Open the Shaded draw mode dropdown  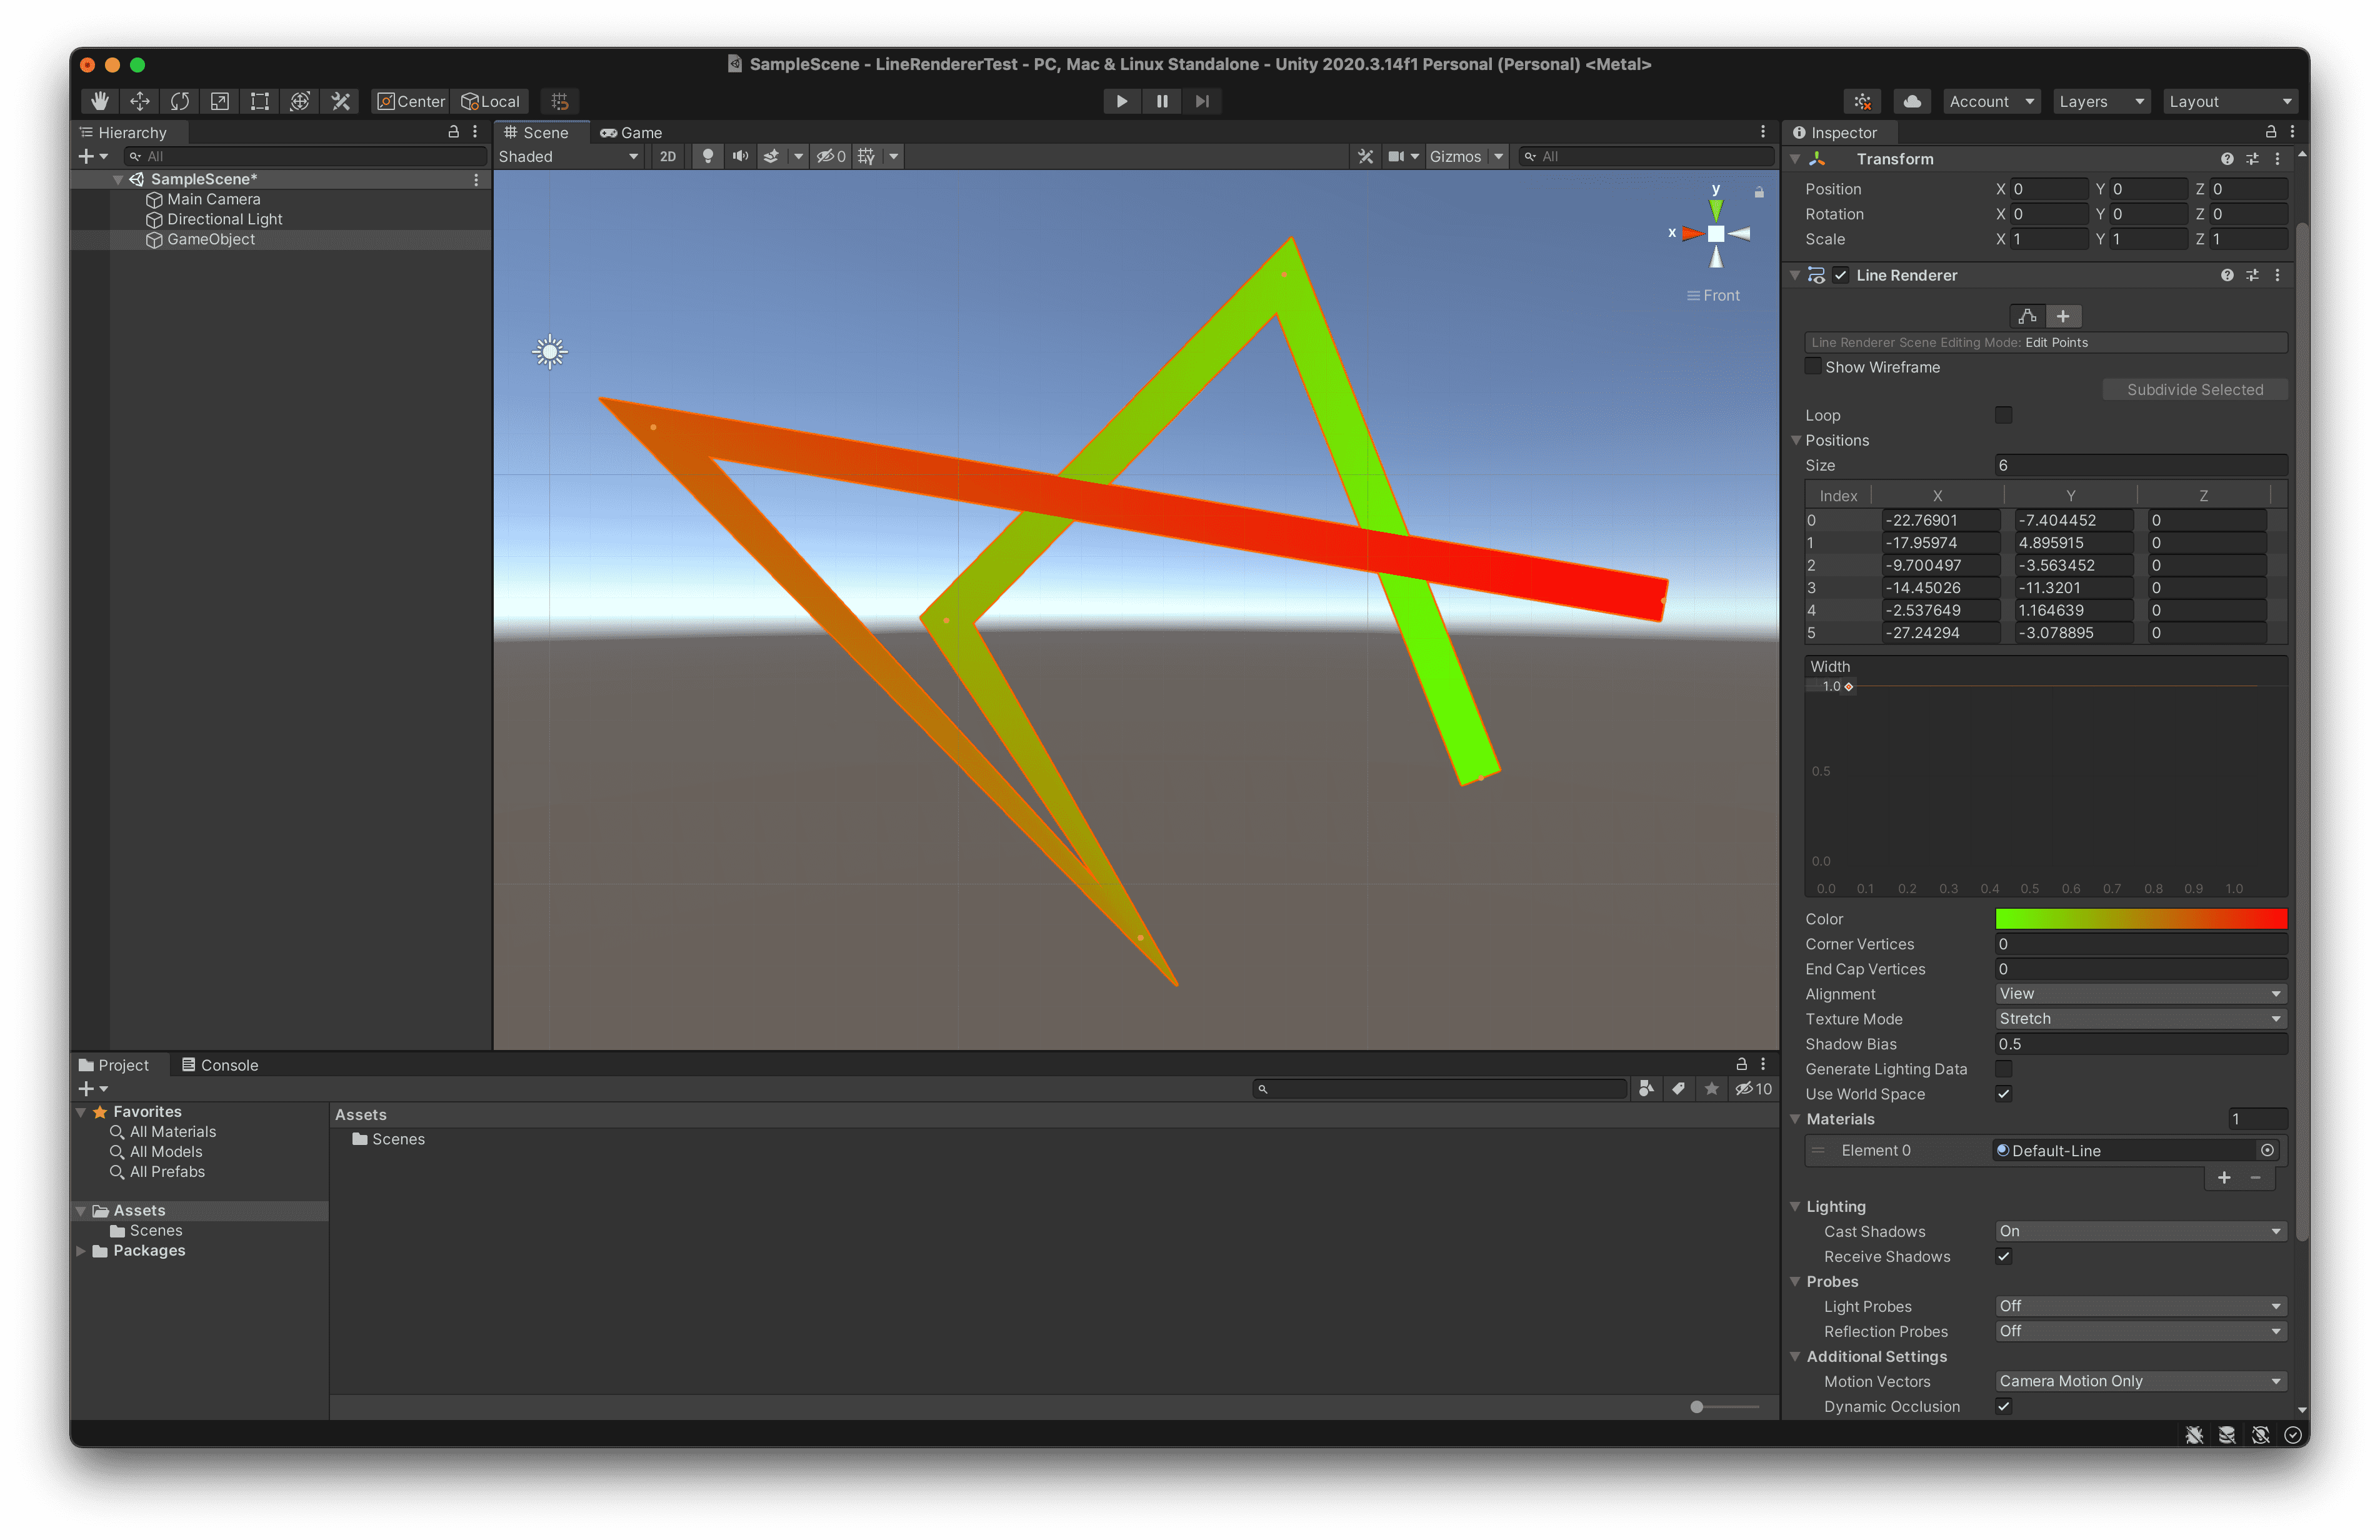pyautogui.click(x=568, y=156)
